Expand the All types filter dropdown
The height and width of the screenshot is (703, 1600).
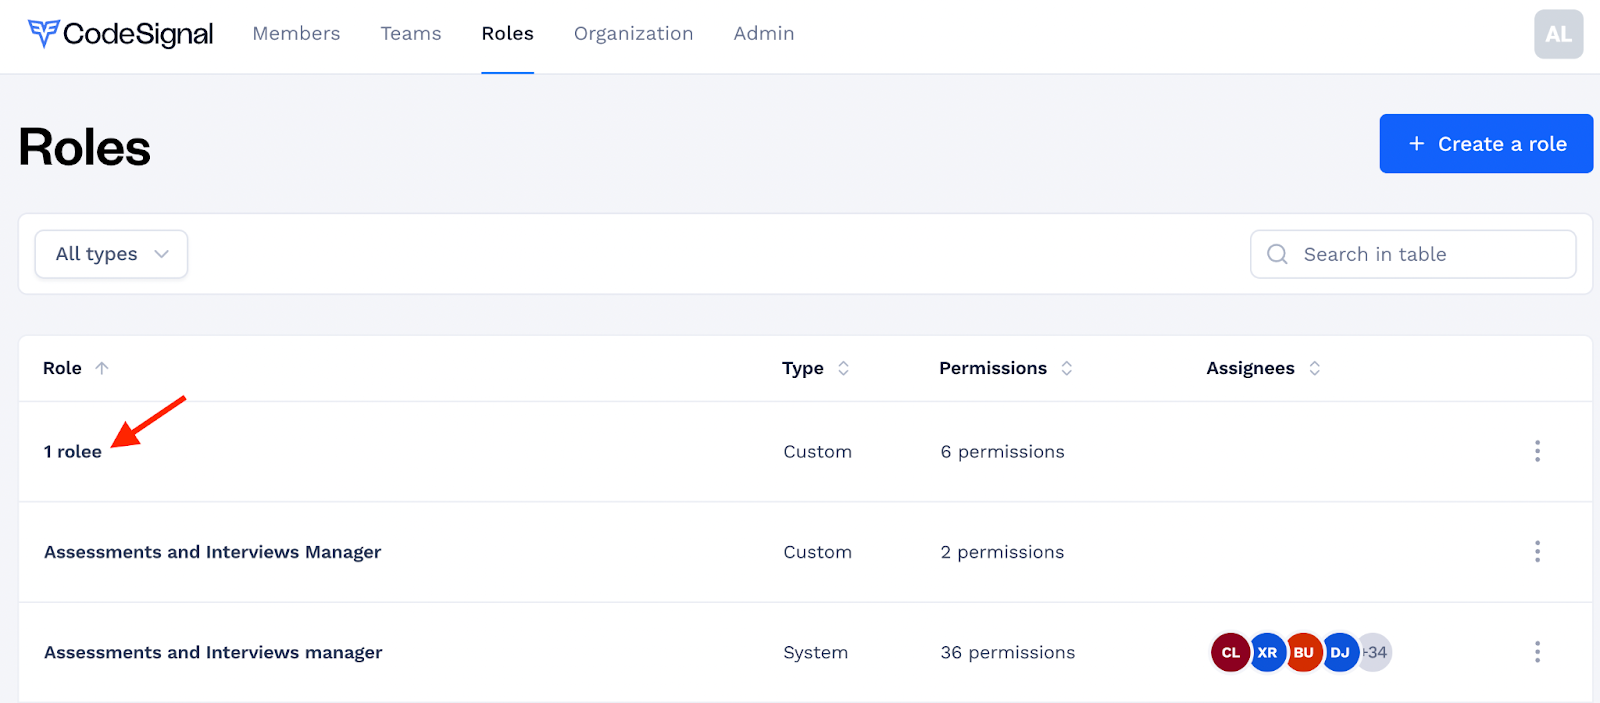tap(111, 254)
